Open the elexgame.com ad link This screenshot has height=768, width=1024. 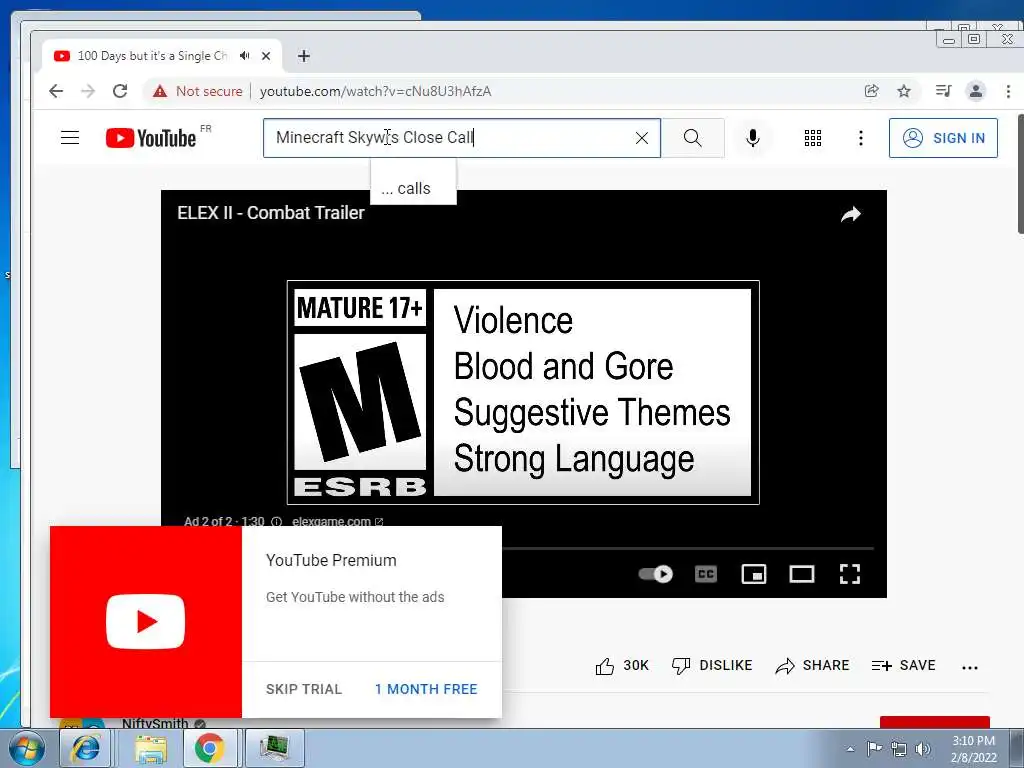point(338,521)
